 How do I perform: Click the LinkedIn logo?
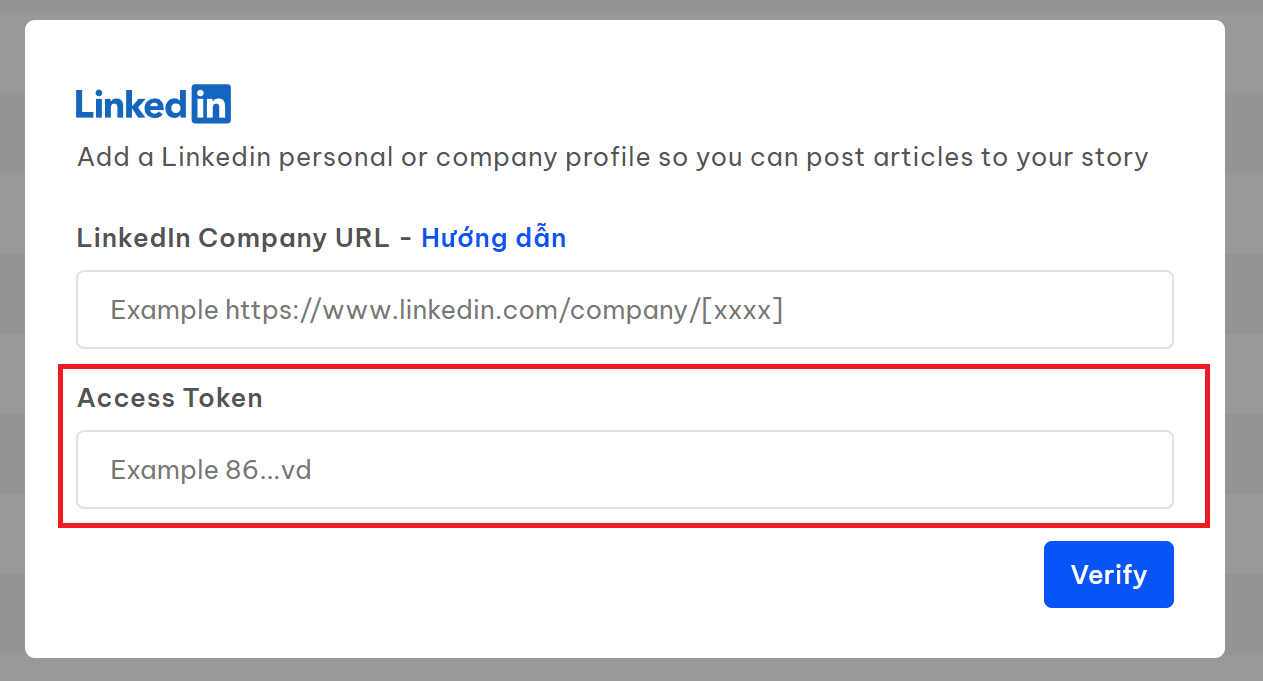(x=153, y=104)
